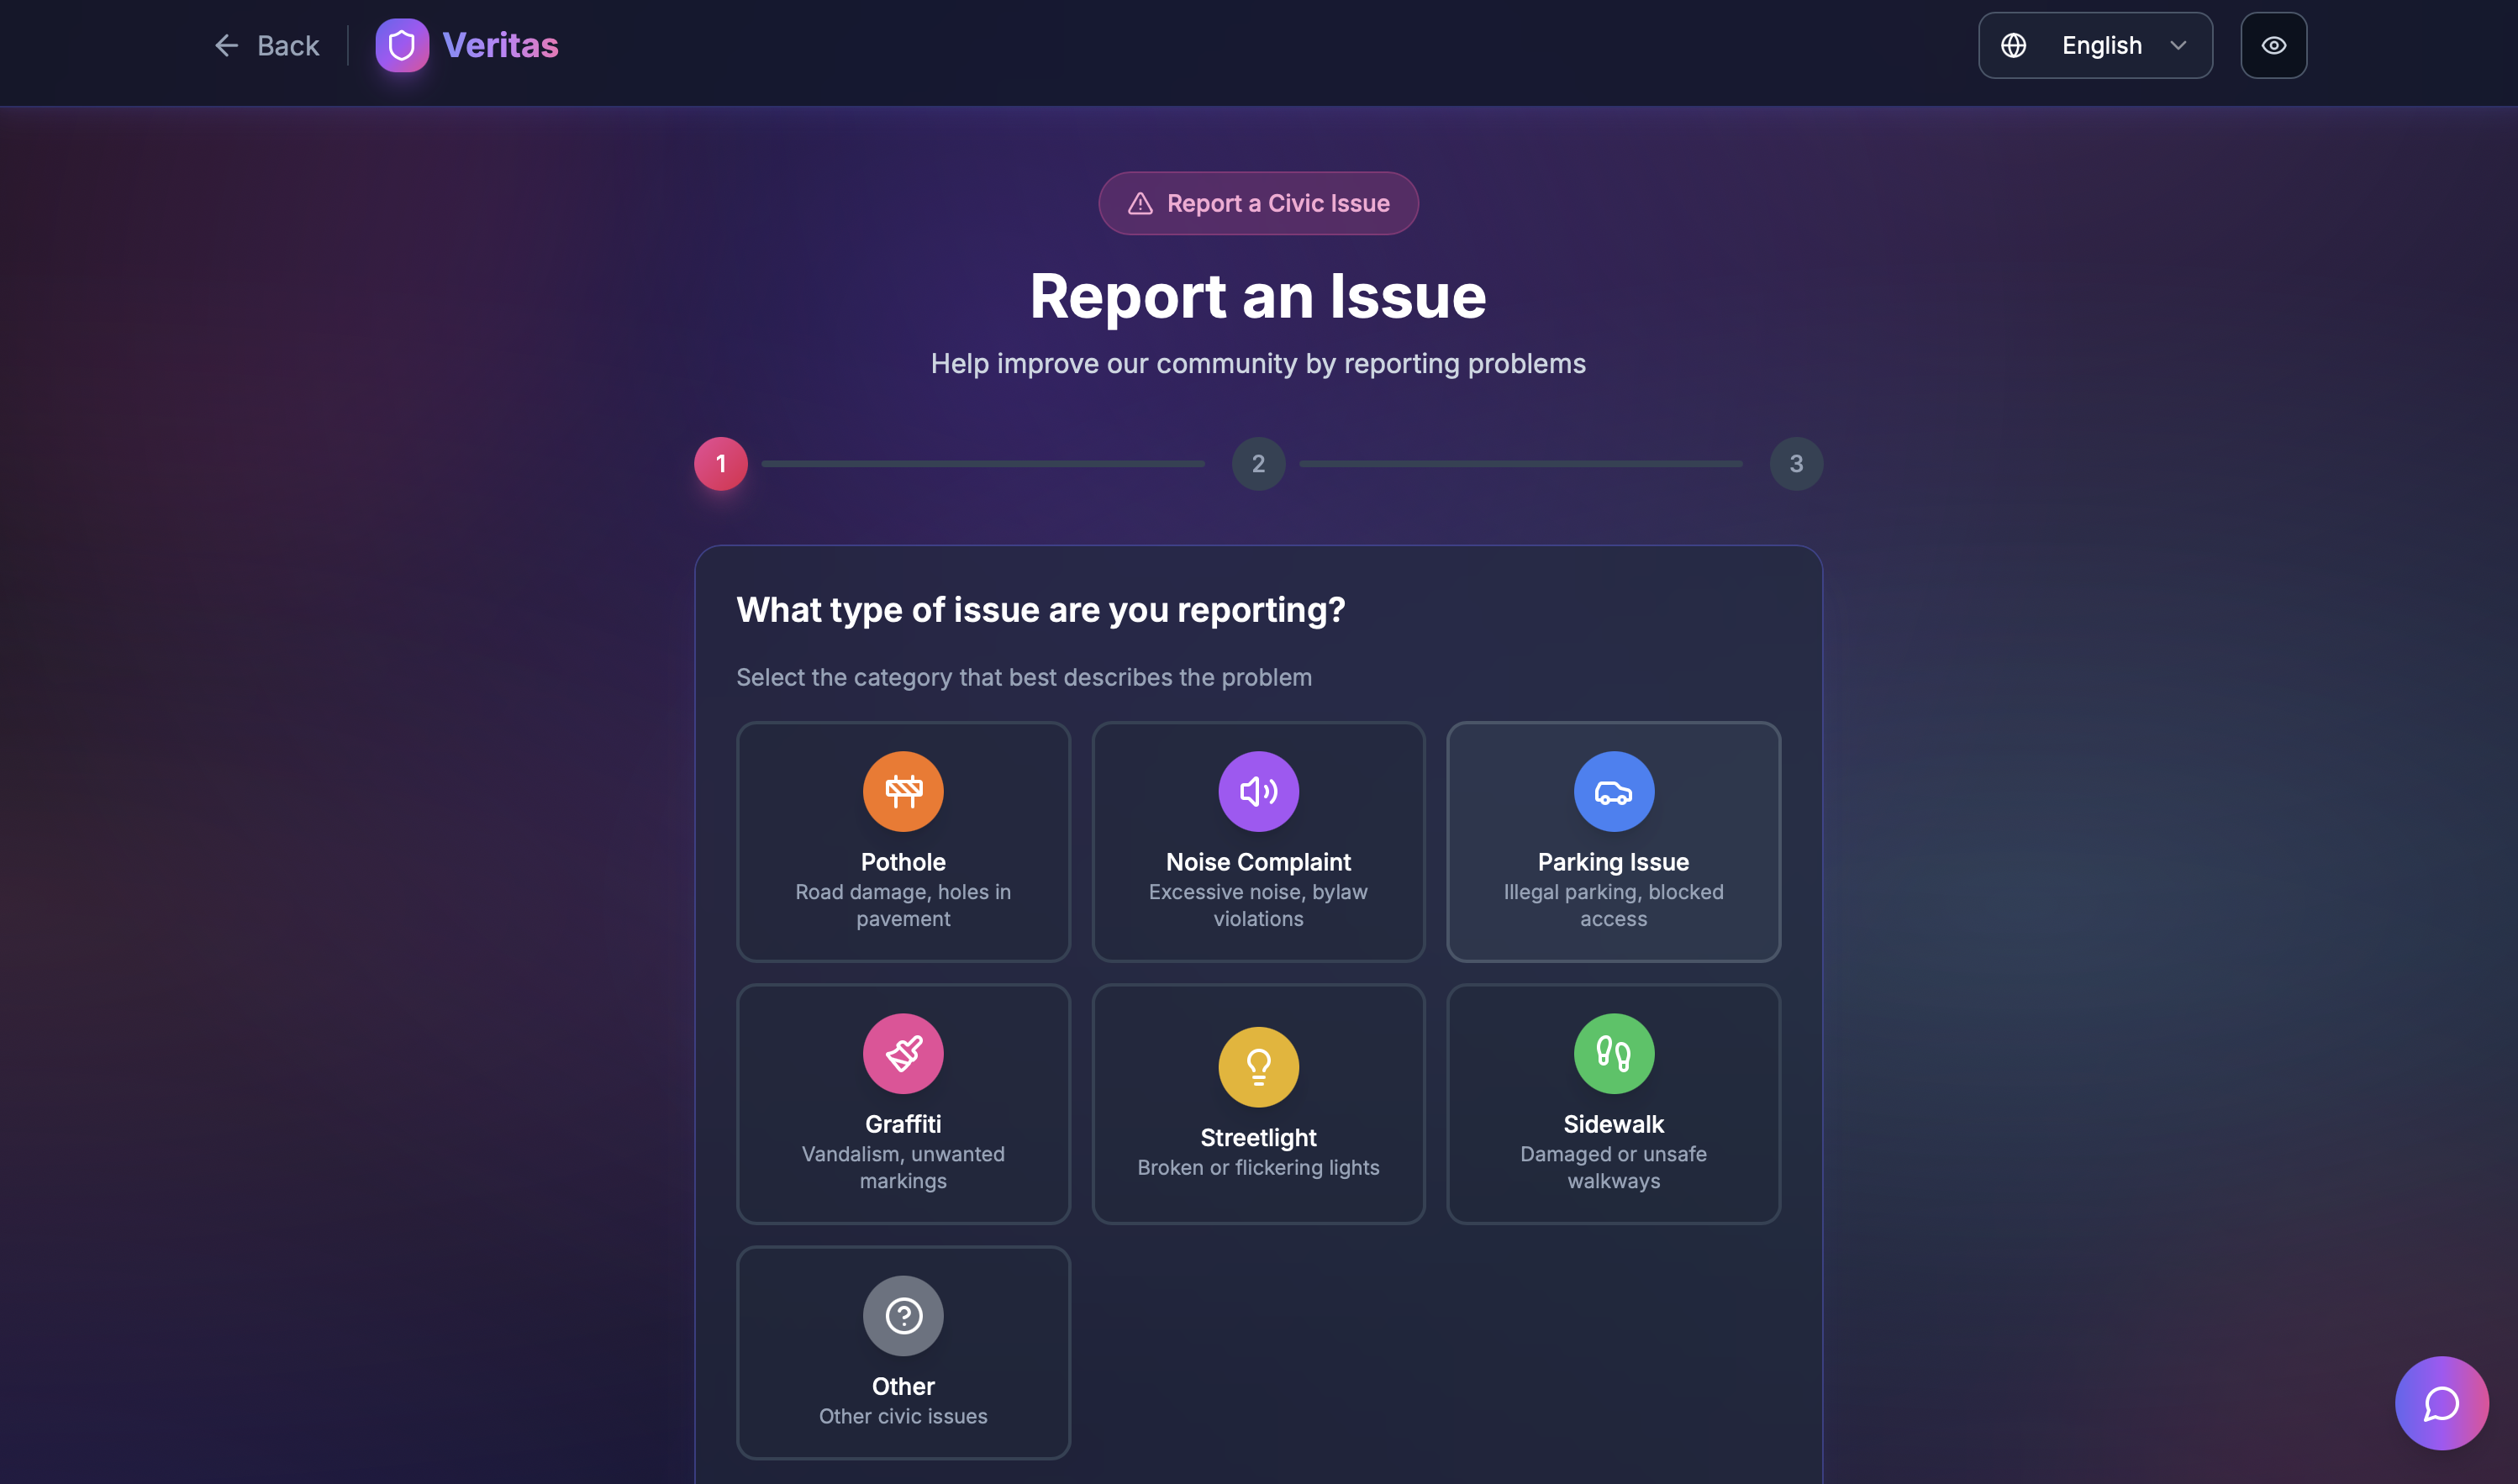Click the gray Other question mark icon
This screenshot has height=1484, width=2518.
[x=903, y=1315]
